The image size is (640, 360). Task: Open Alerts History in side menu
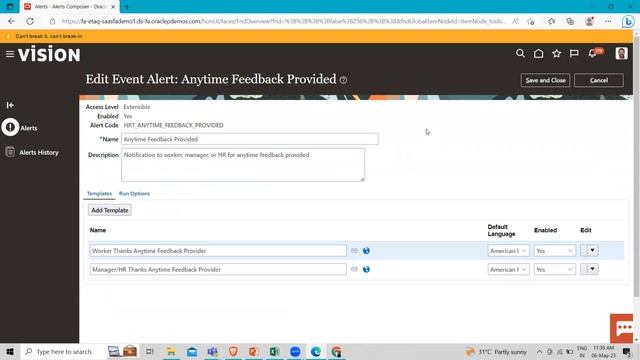coord(39,152)
